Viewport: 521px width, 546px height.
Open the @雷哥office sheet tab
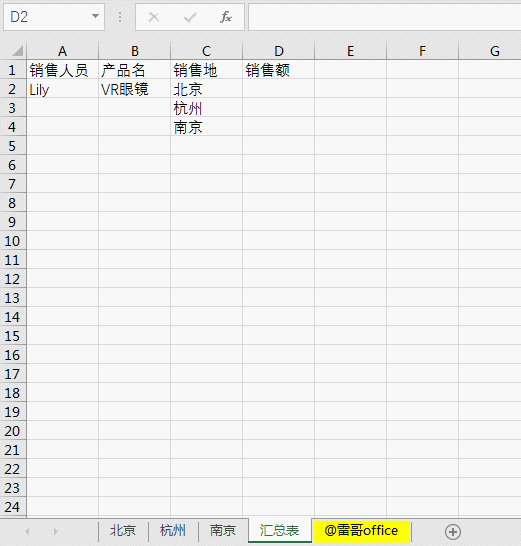(x=361, y=531)
